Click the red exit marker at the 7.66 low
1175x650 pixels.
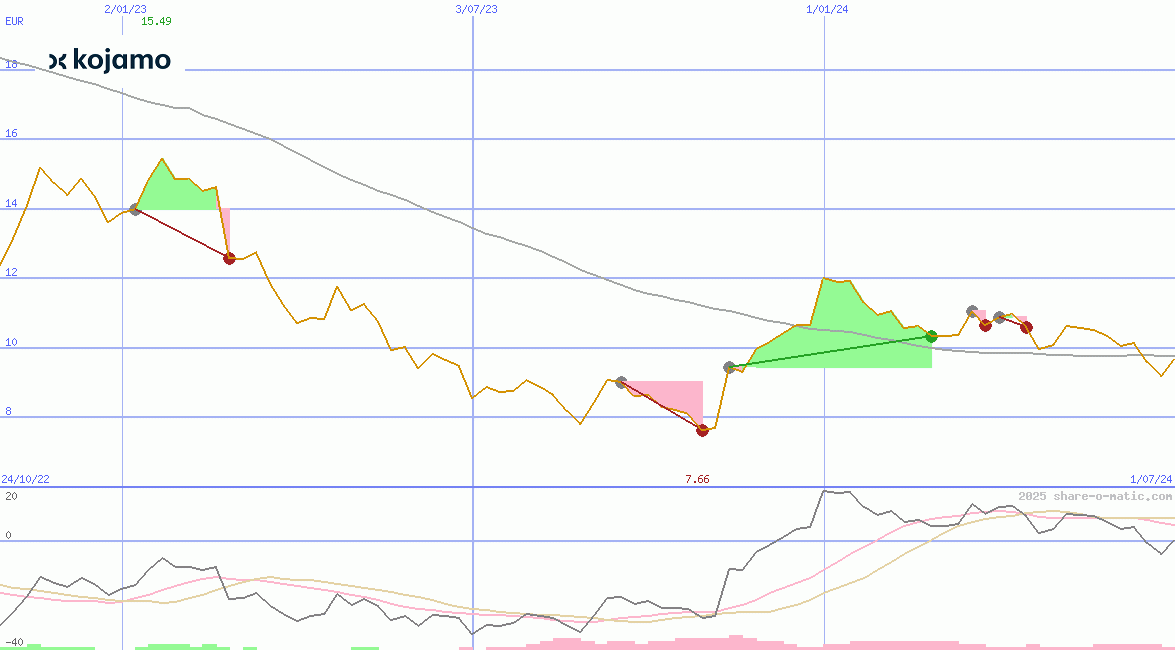click(x=702, y=430)
